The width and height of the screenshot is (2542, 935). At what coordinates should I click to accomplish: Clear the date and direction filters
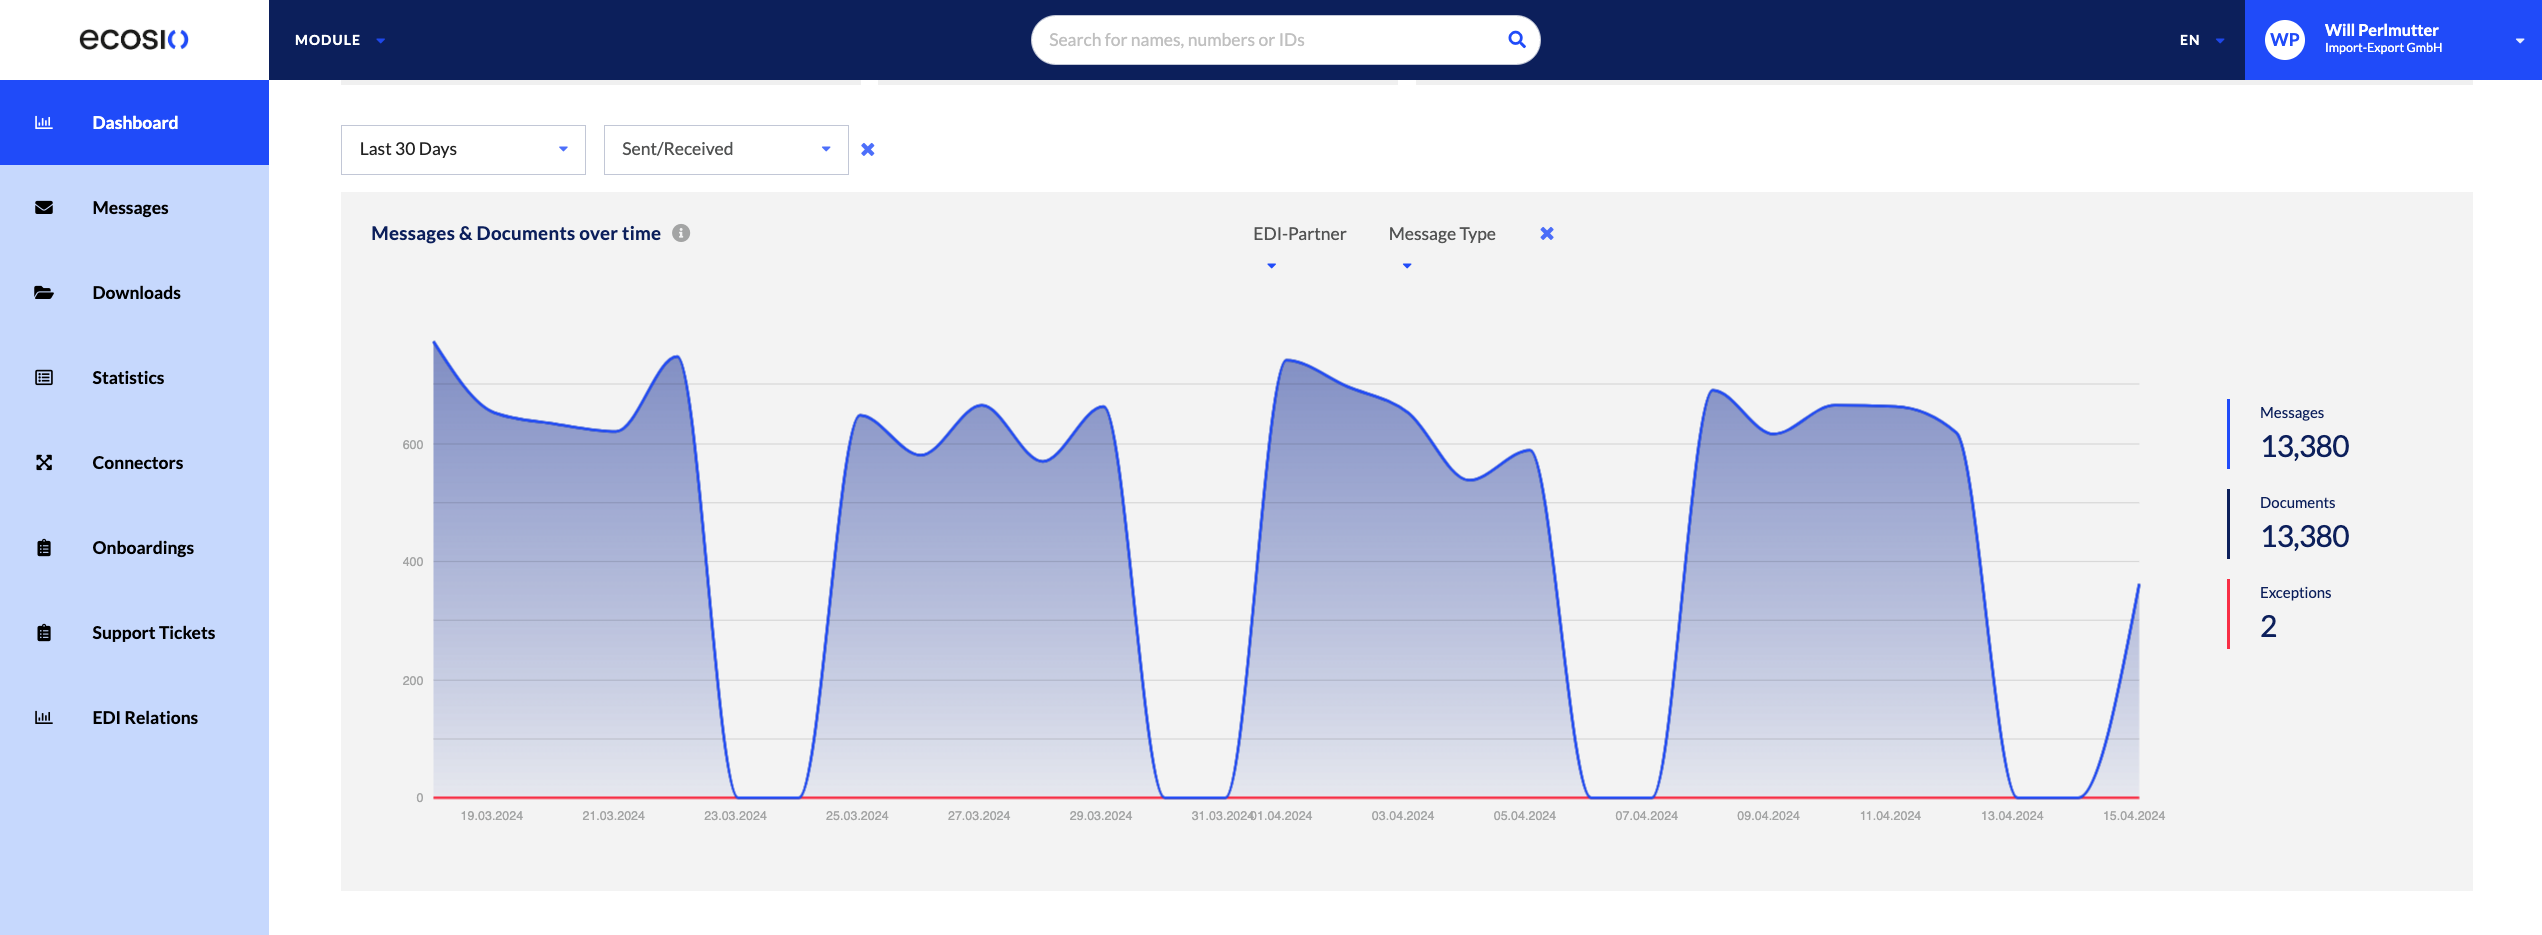pos(868,149)
